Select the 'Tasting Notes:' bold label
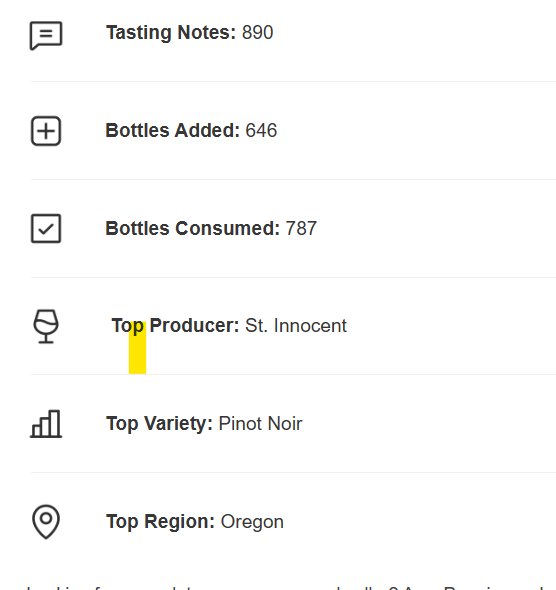This screenshot has height=590, width=556. pos(171,33)
